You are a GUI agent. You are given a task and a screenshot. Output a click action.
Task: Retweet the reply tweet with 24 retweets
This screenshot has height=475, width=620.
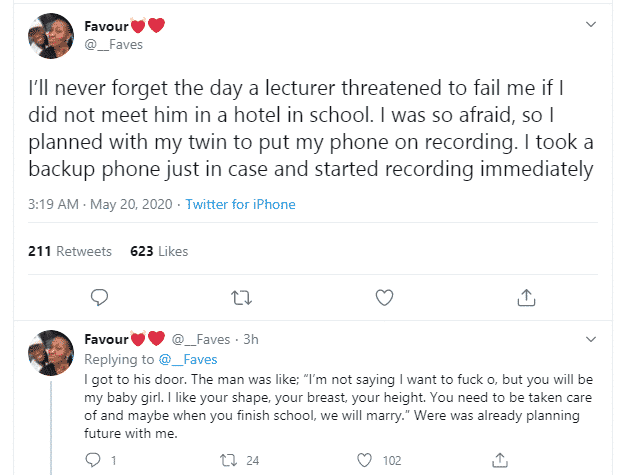point(239,460)
